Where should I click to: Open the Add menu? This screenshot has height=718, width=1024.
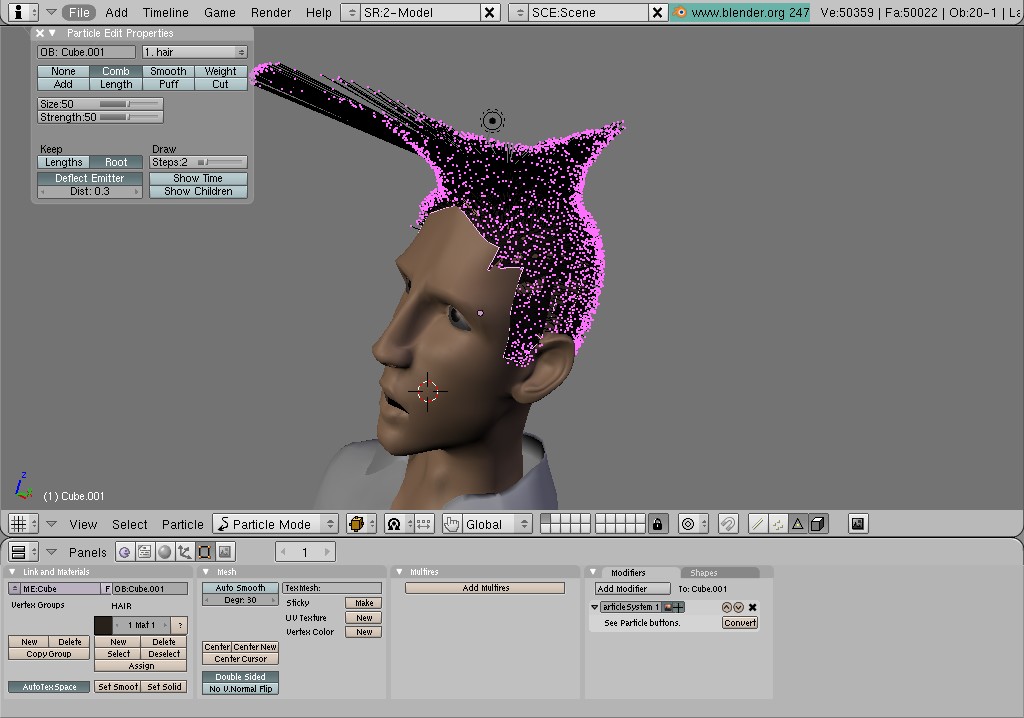[116, 12]
